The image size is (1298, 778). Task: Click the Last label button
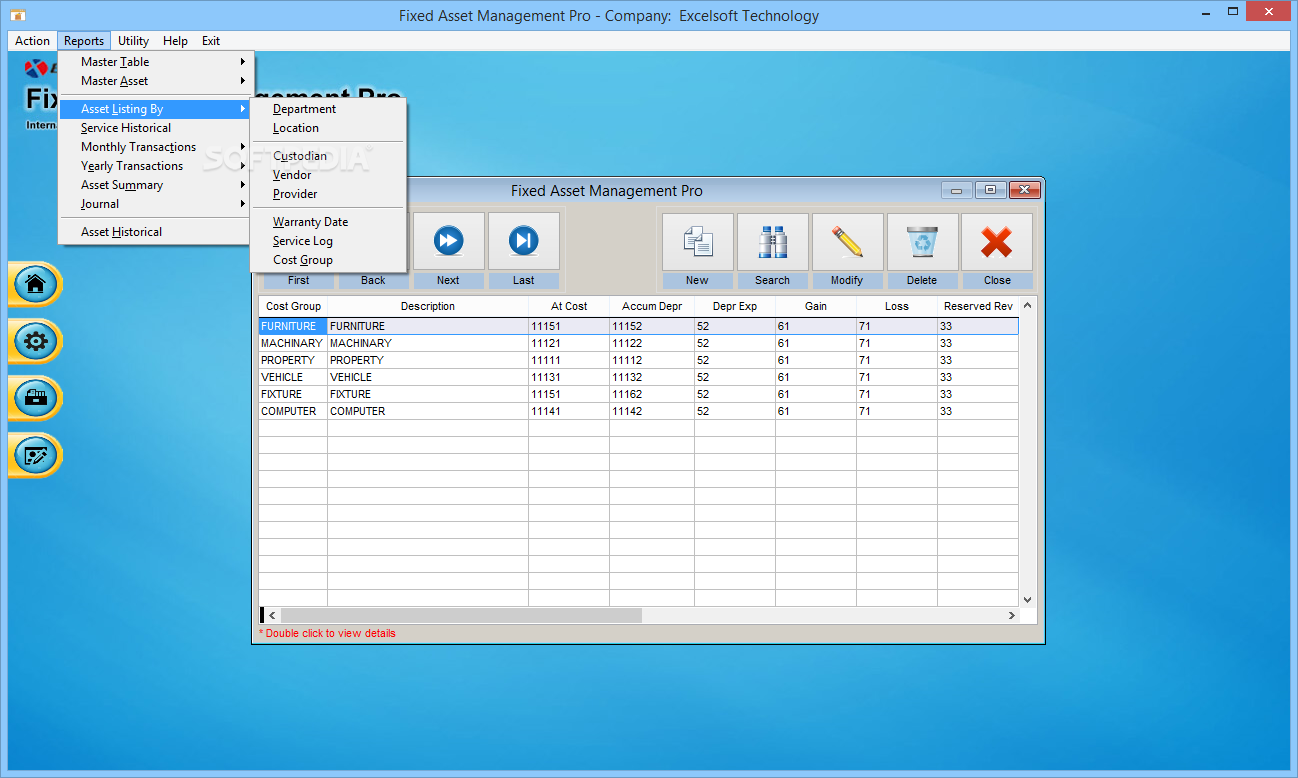(x=524, y=281)
